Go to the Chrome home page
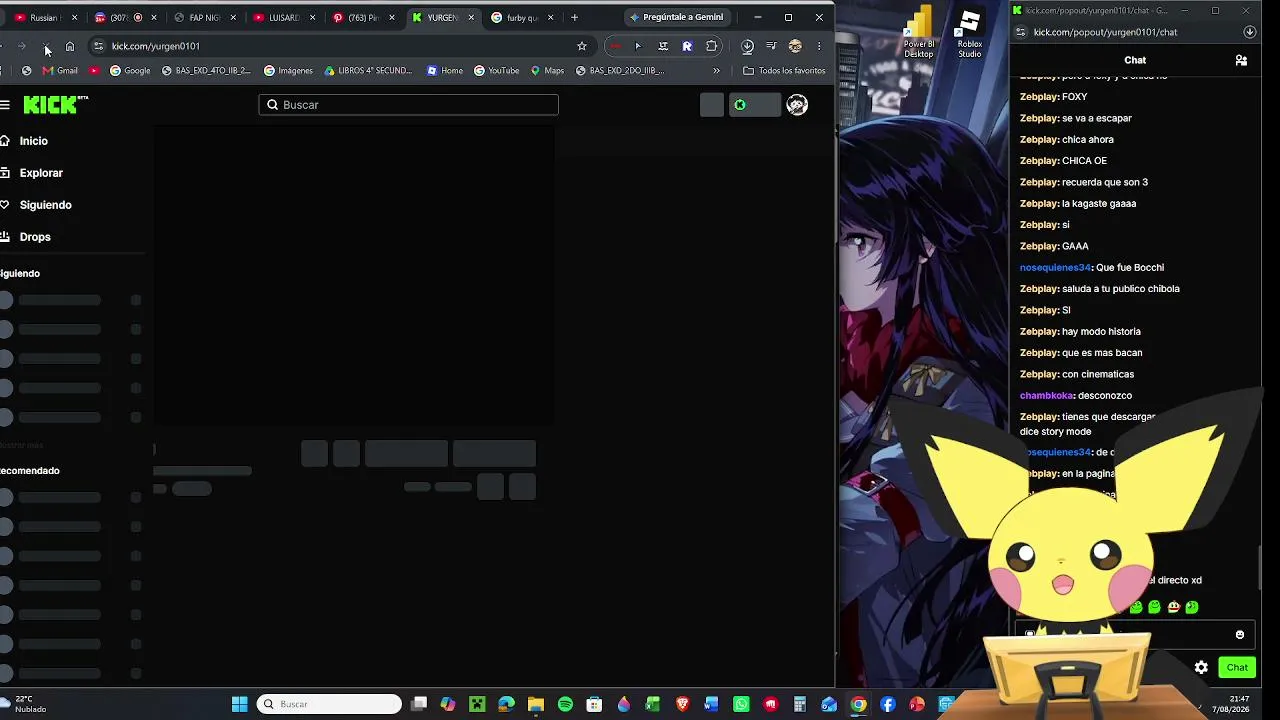Screen dimensions: 1280x720 click(x=70, y=46)
